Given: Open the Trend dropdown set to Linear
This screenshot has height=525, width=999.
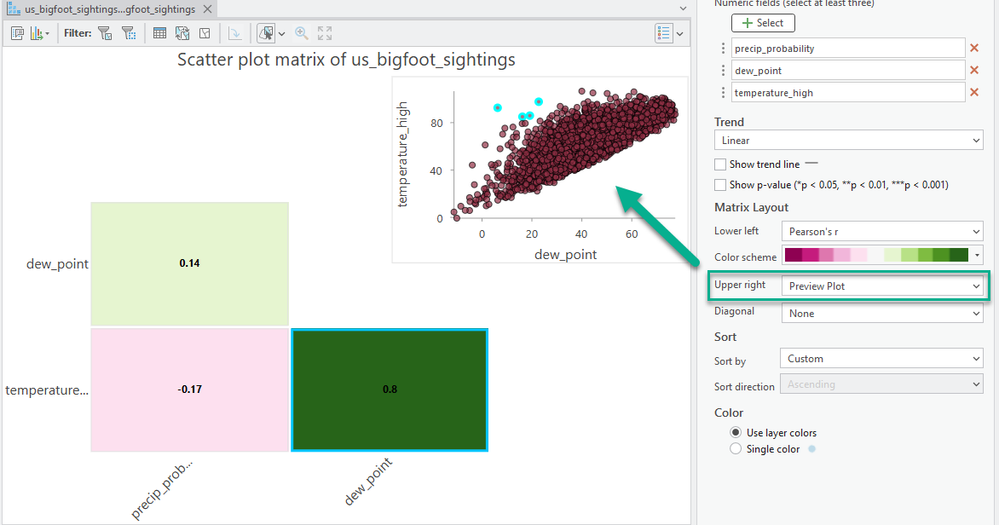Looking at the screenshot, I should (848, 141).
